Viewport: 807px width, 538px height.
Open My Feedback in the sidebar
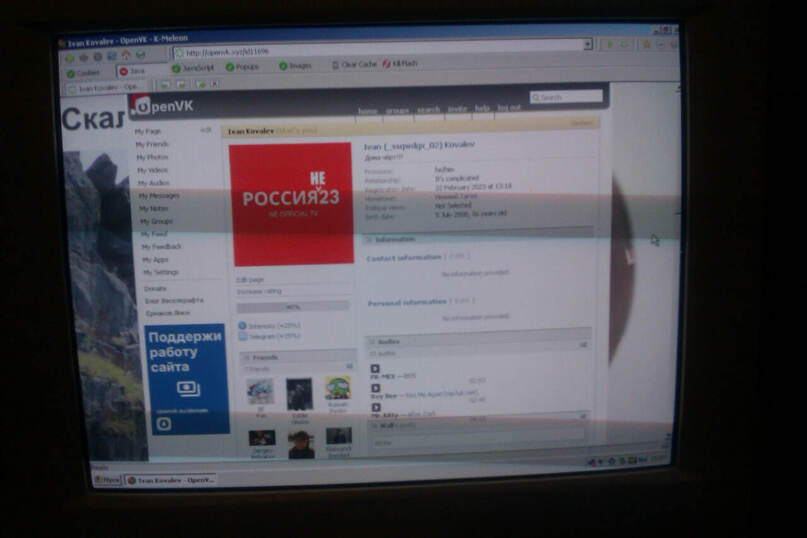coord(162,247)
